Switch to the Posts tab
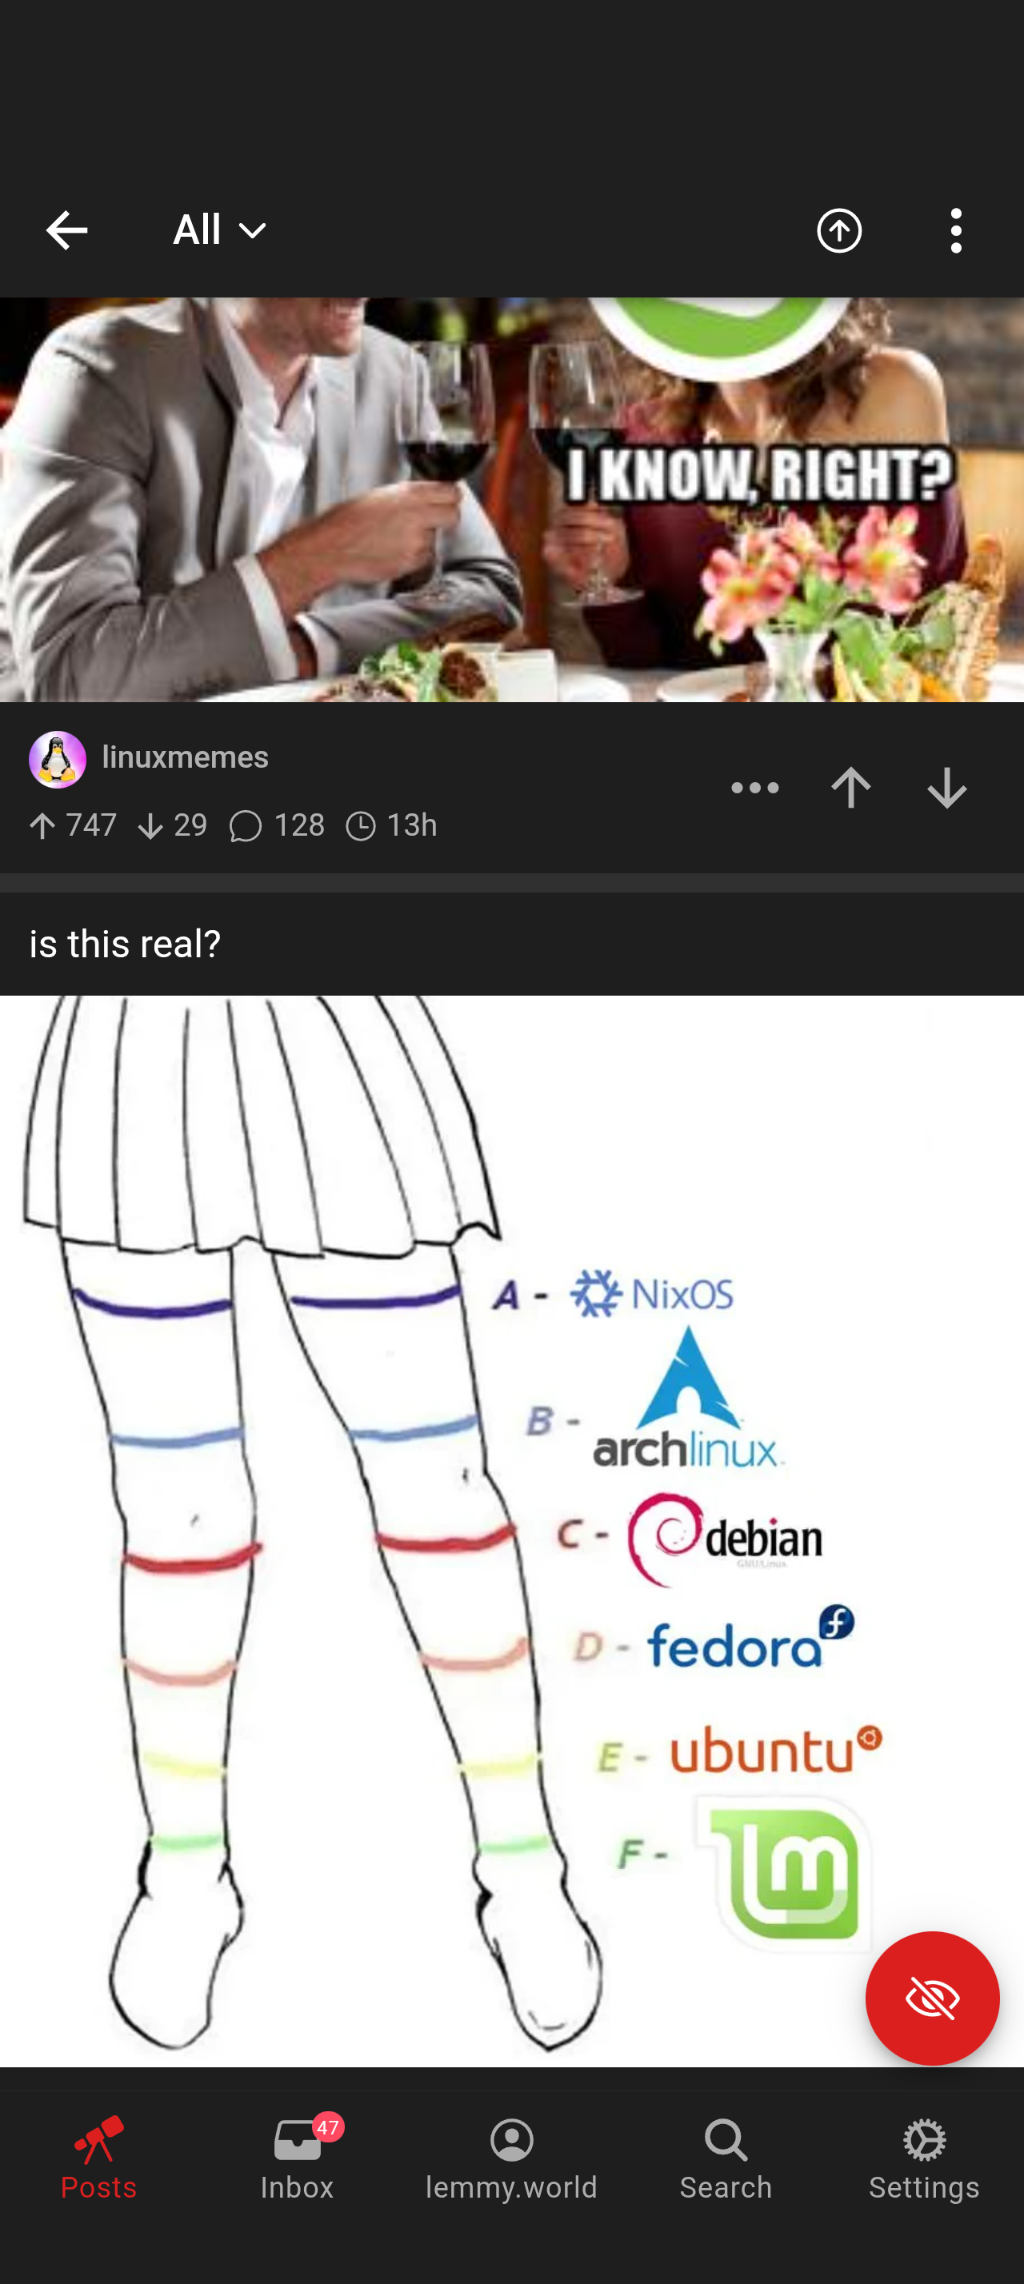Screen dimensions: 1024x2284 [98, 2158]
